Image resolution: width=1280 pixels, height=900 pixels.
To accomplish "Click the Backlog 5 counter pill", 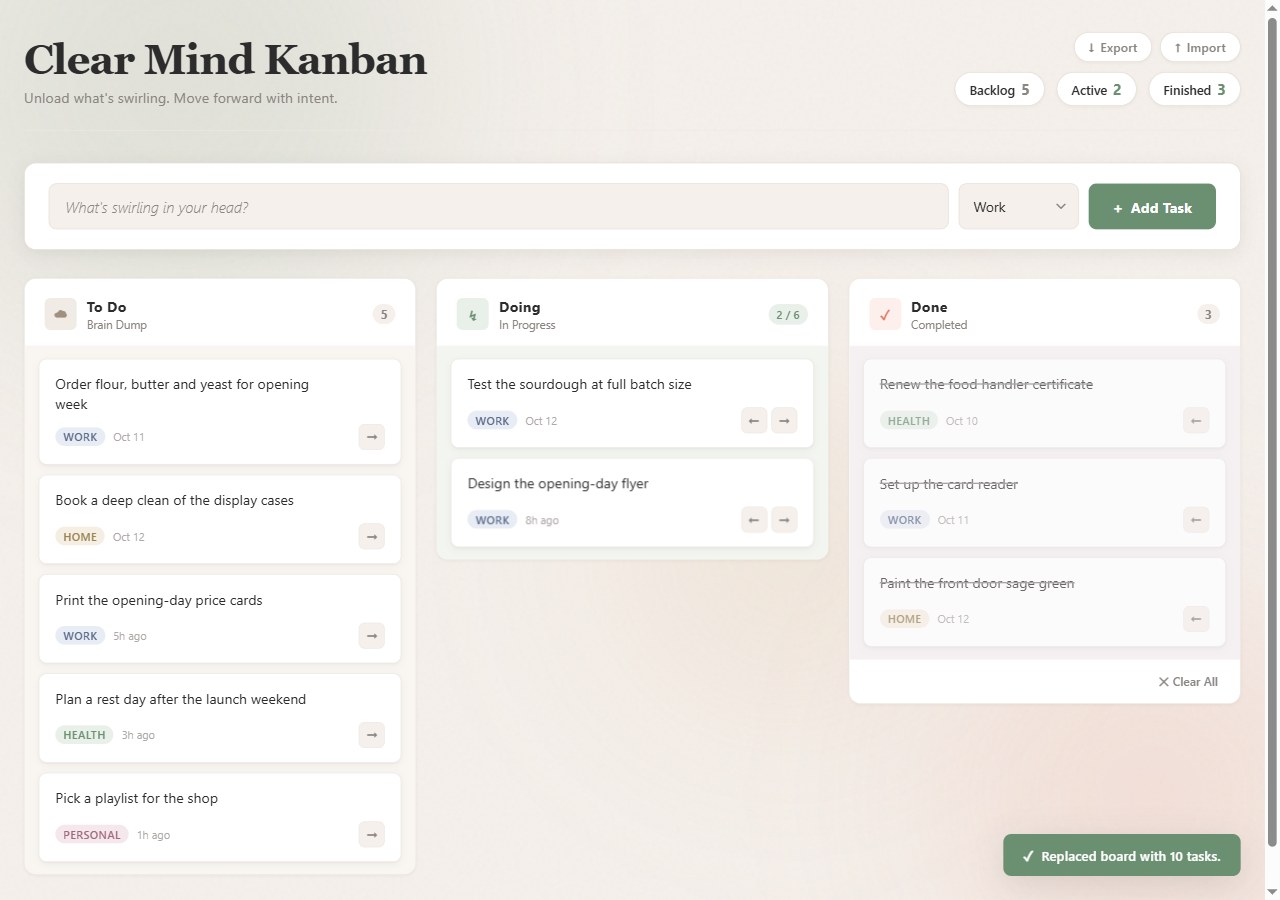I will (x=999, y=90).
